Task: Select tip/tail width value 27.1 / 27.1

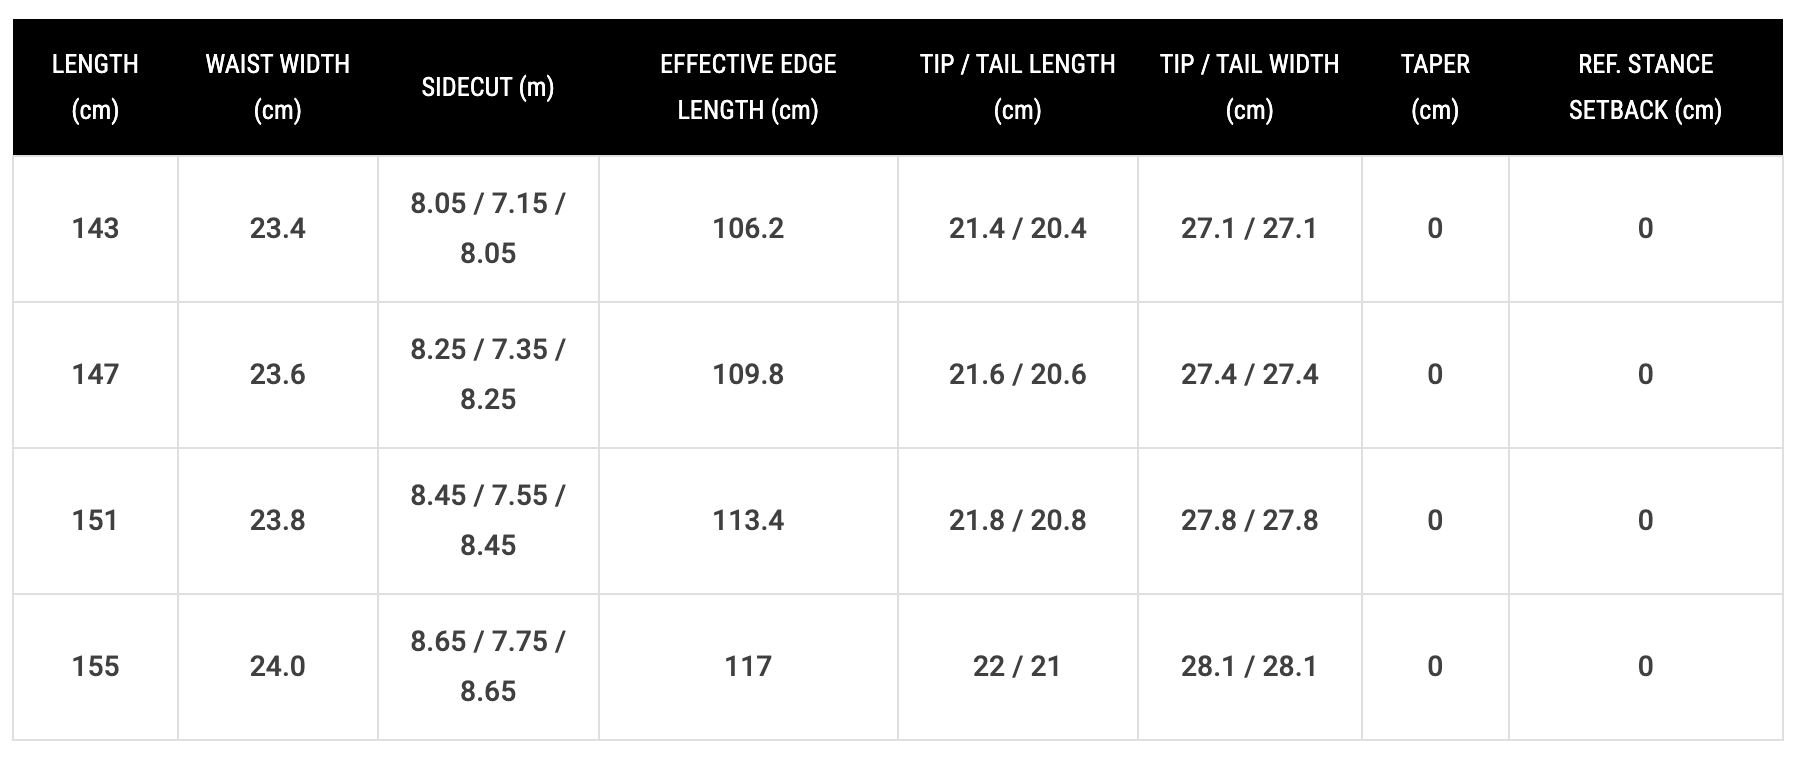Action: pos(1250,229)
